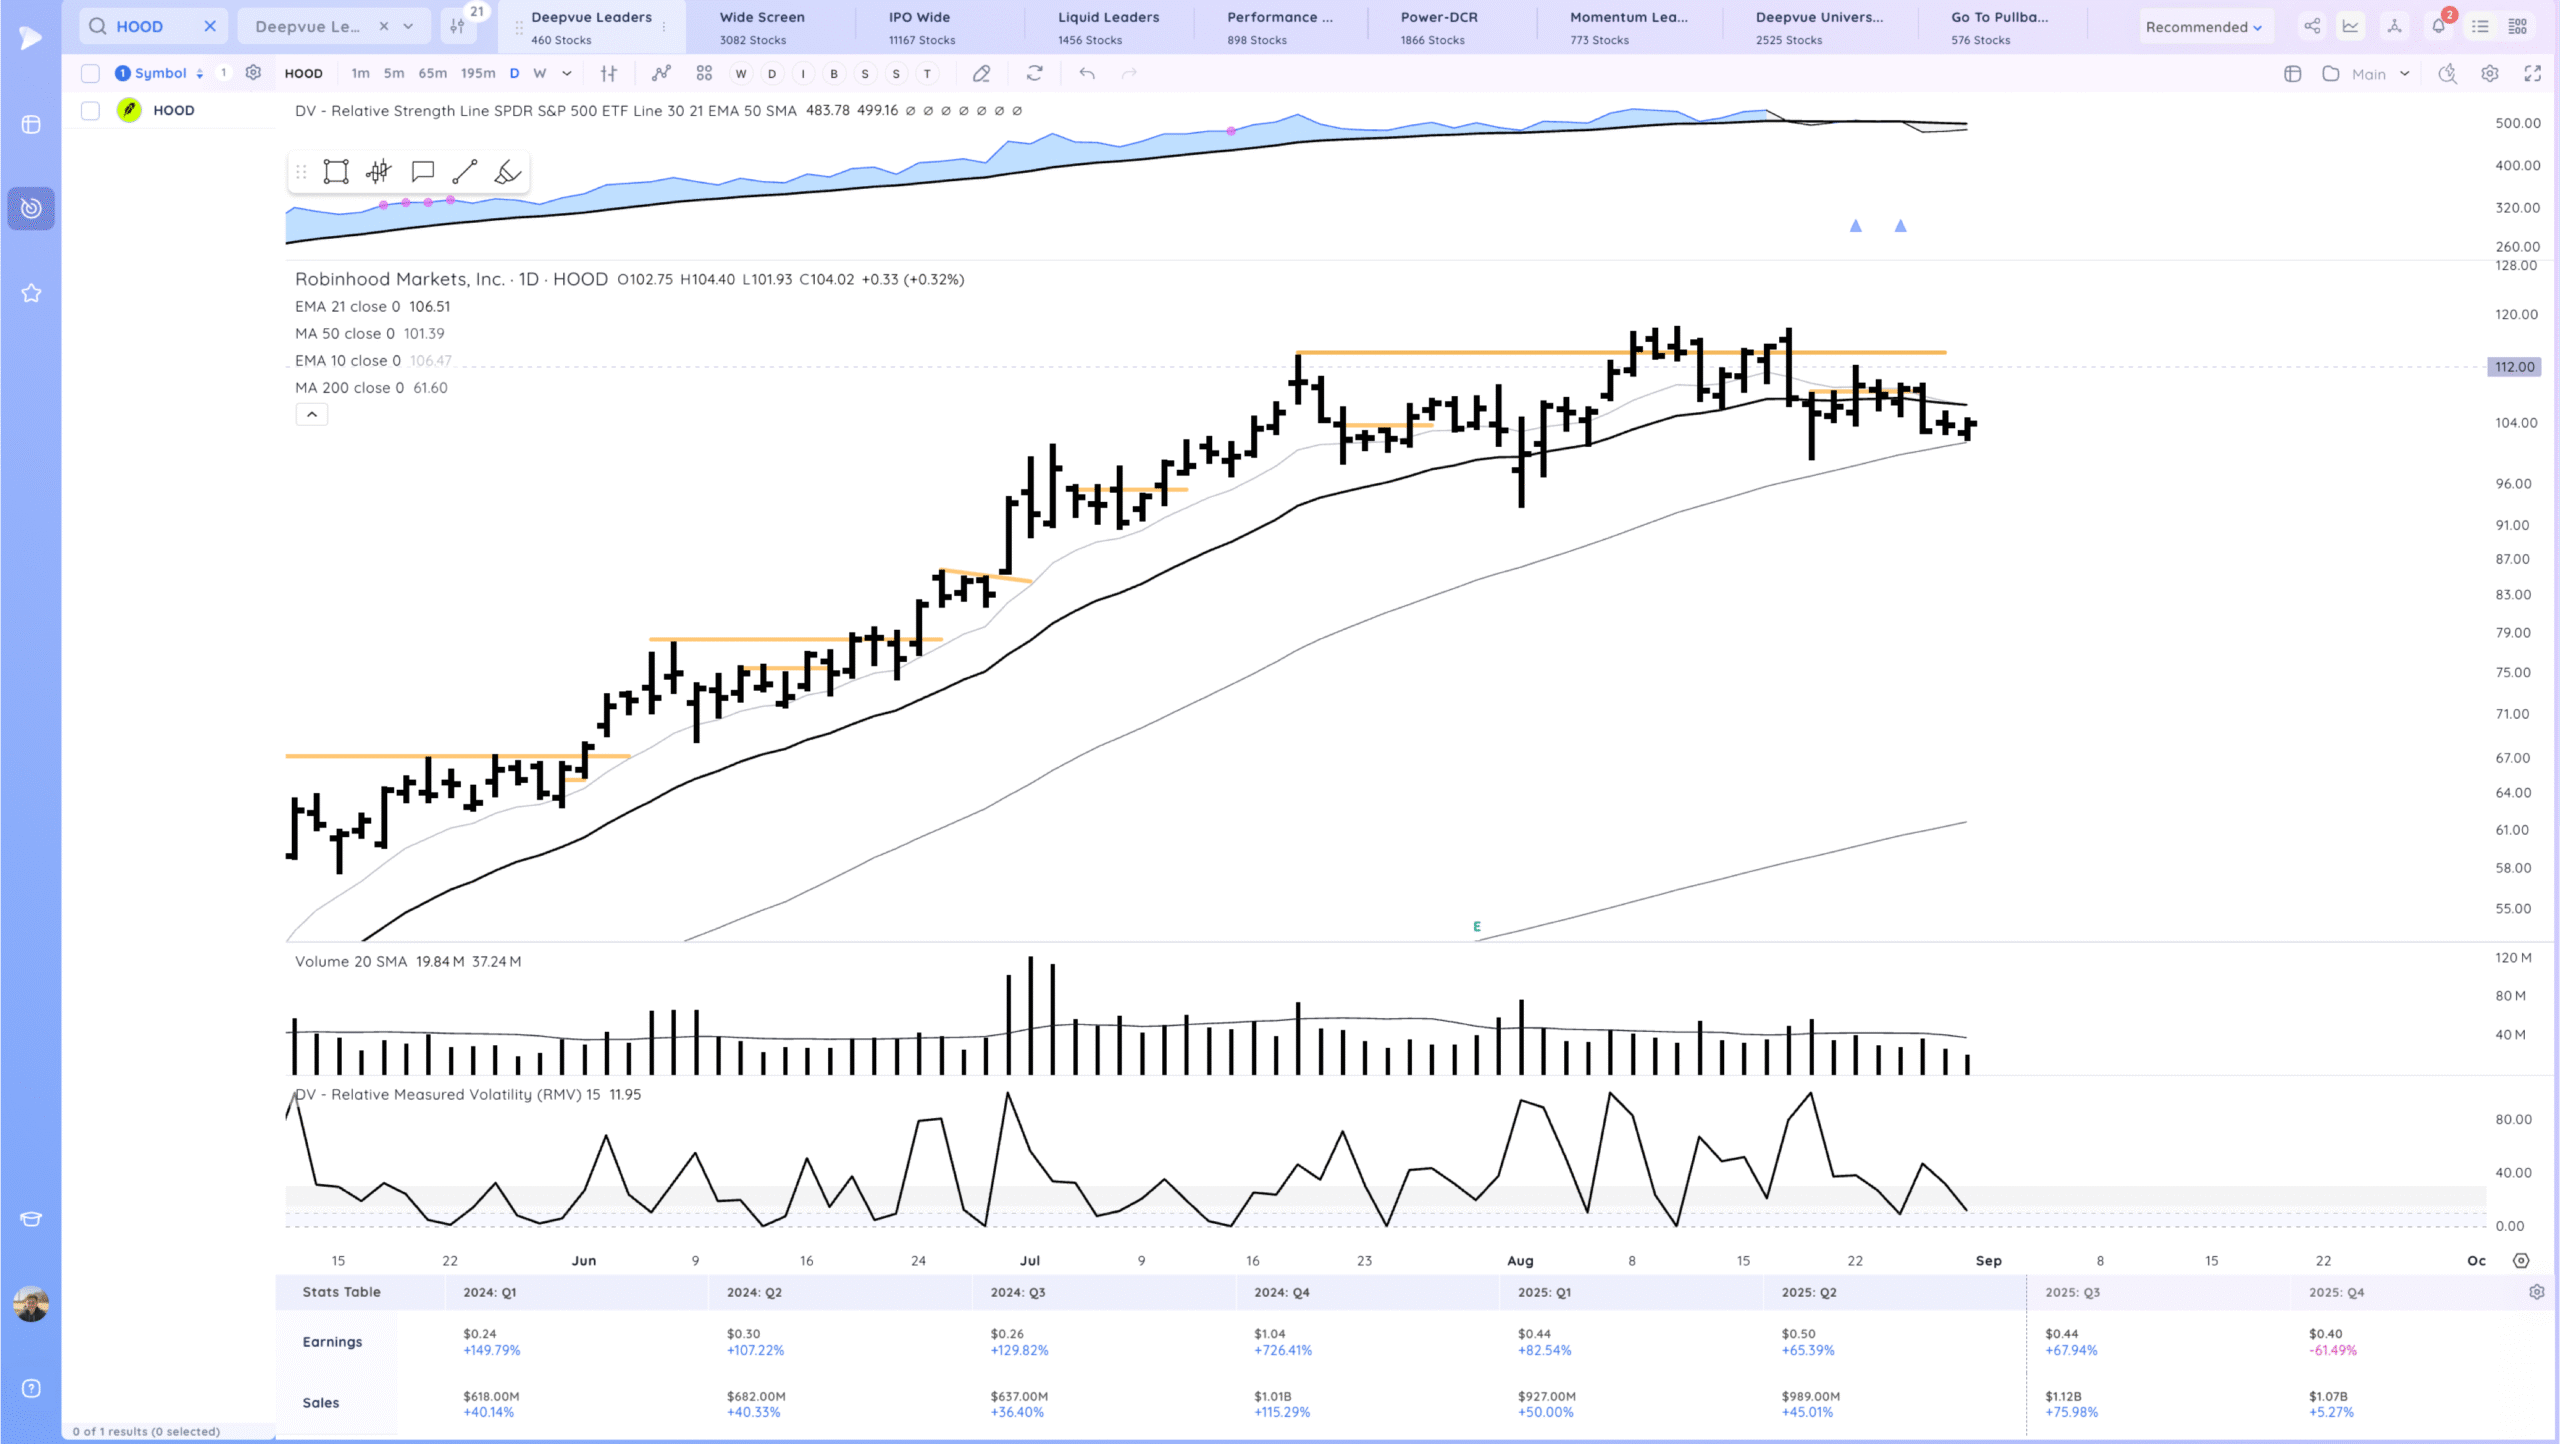The width and height of the screenshot is (2560, 1444).
Task: Clear the HOOD search with the X
Action: 210,26
